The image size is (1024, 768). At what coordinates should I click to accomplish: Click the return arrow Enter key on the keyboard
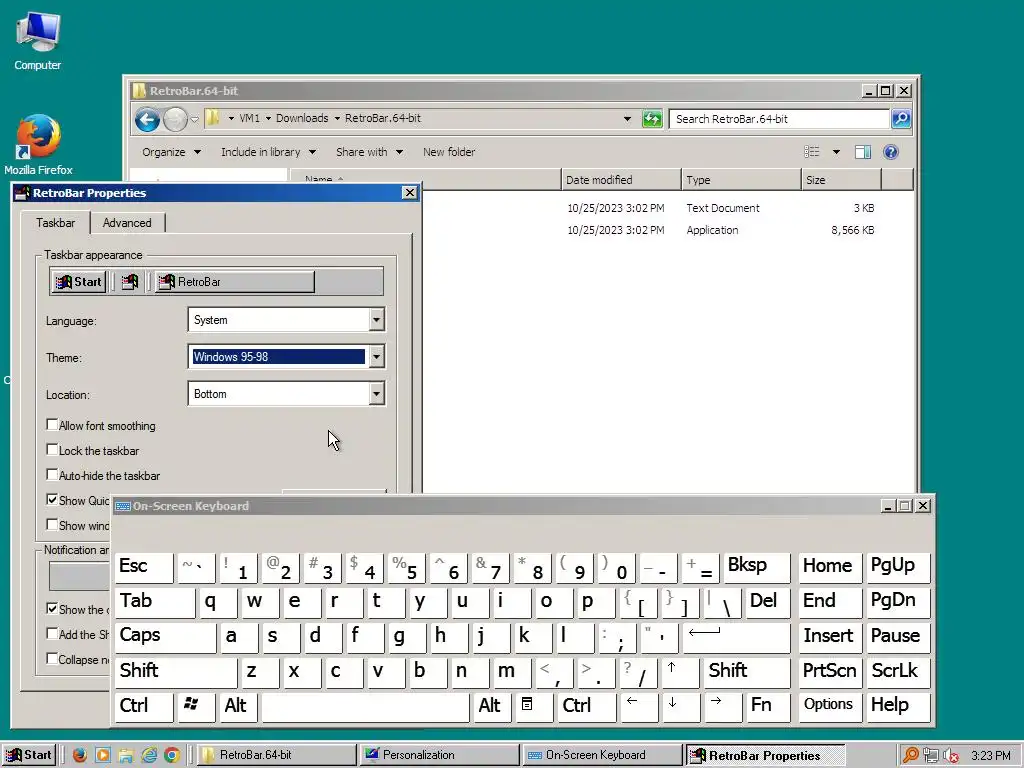pyautogui.click(x=736, y=637)
